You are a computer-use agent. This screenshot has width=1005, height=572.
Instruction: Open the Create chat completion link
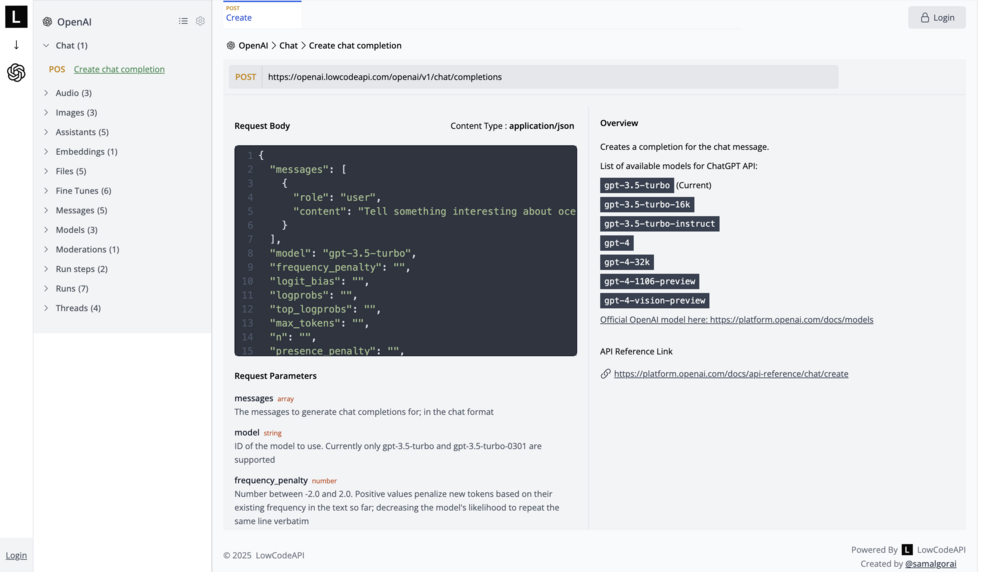[x=119, y=69]
